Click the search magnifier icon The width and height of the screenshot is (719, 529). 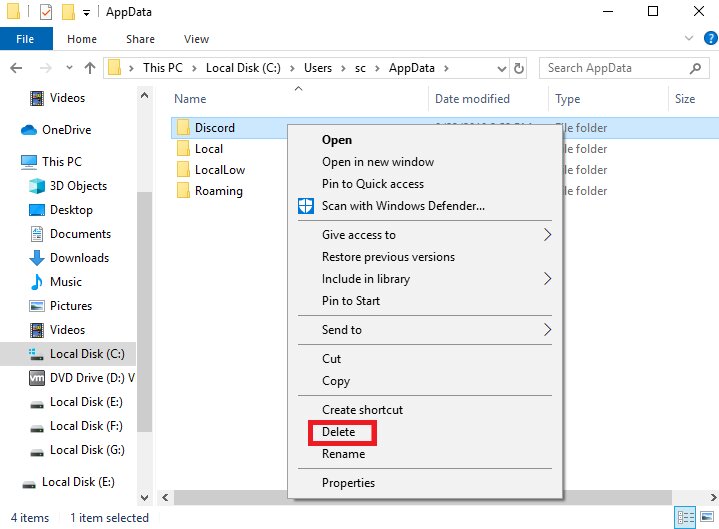click(x=695, y=68)
